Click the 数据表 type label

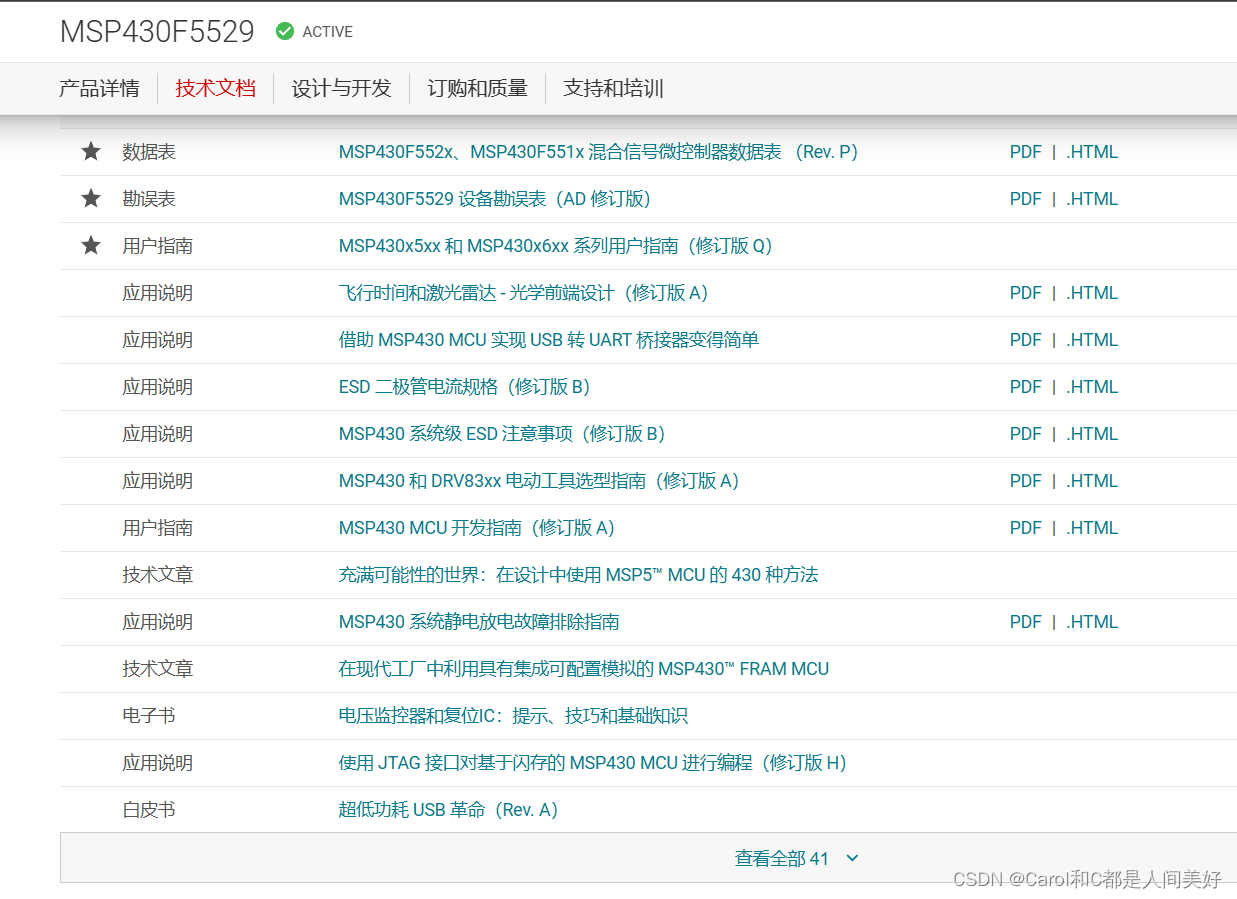(149, 152)
